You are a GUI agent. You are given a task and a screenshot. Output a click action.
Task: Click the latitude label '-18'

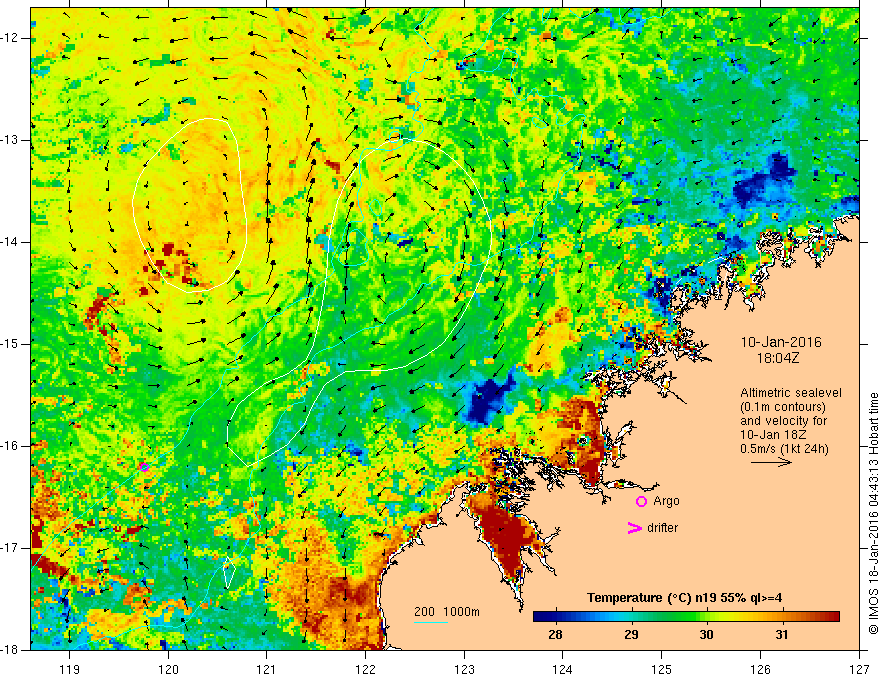click(x=11, y=650)
